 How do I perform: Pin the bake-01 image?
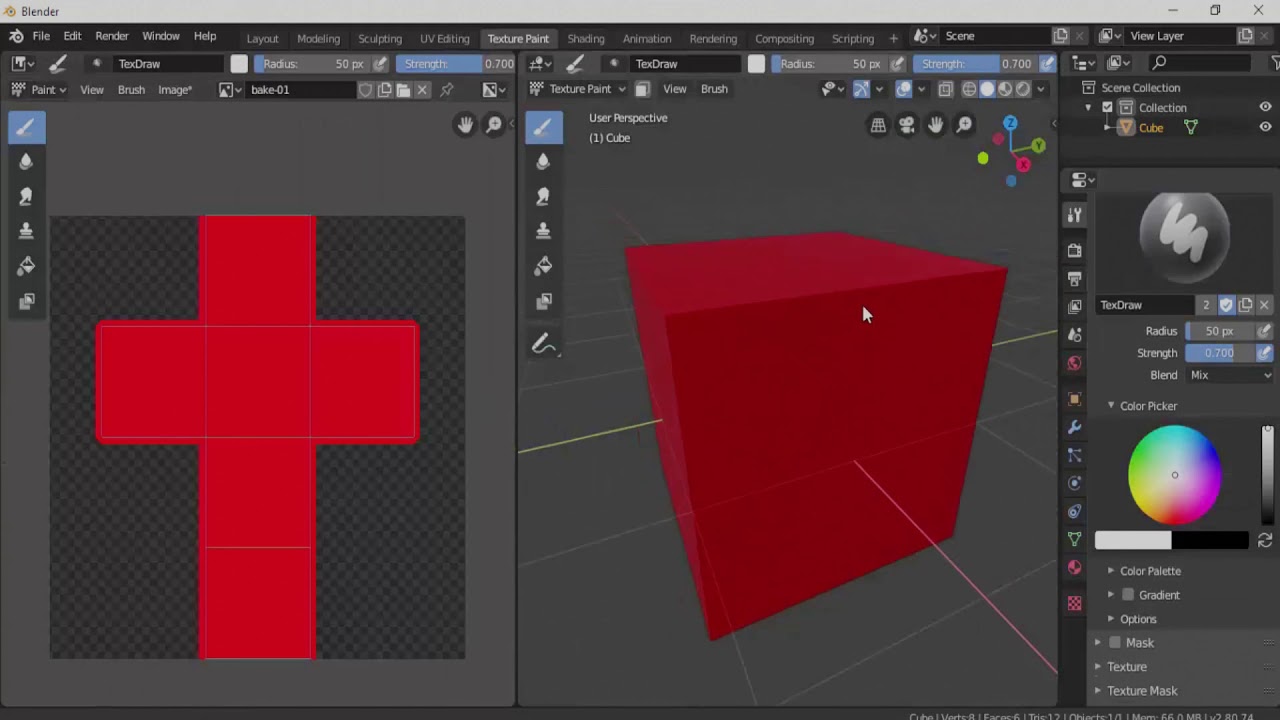coord(447,90)
